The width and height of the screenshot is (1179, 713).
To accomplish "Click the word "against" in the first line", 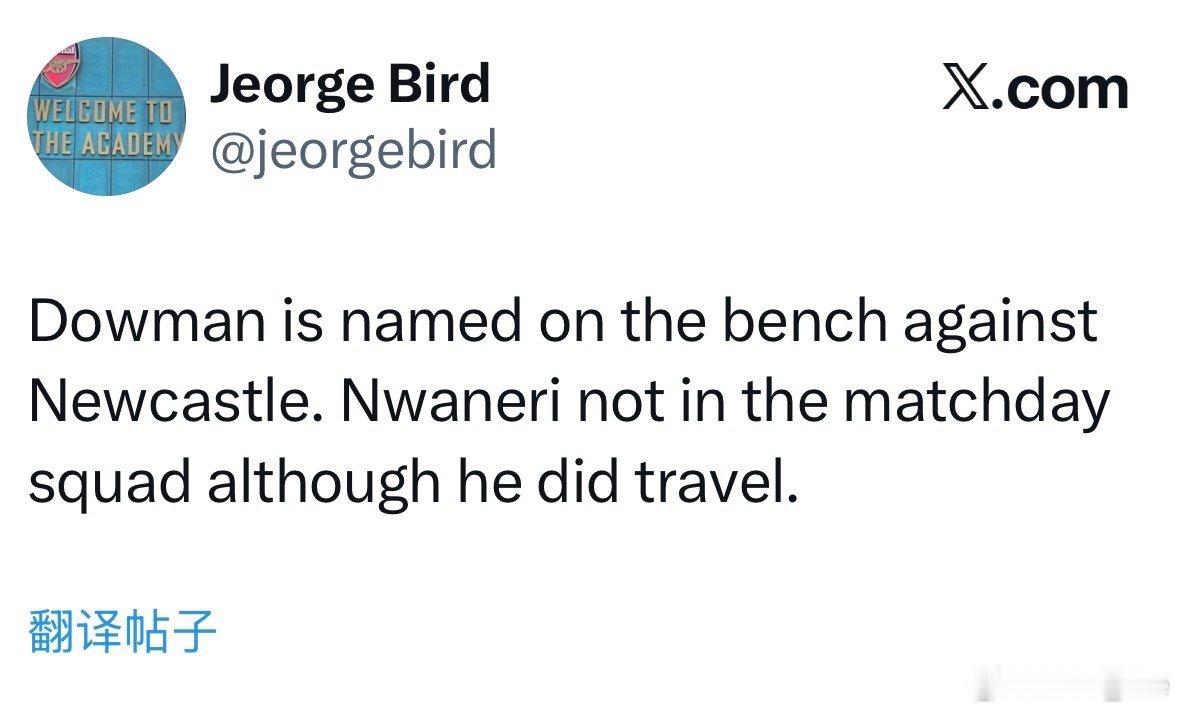I will (1001, 324).
